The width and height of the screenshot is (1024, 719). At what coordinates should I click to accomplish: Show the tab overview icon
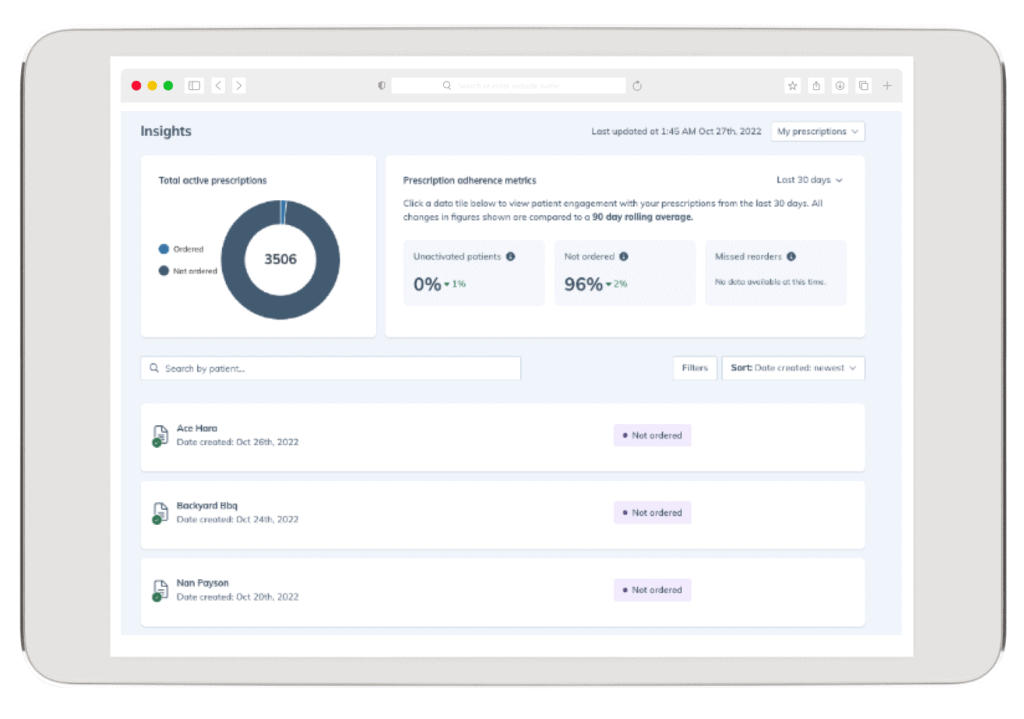coord(863,86)
